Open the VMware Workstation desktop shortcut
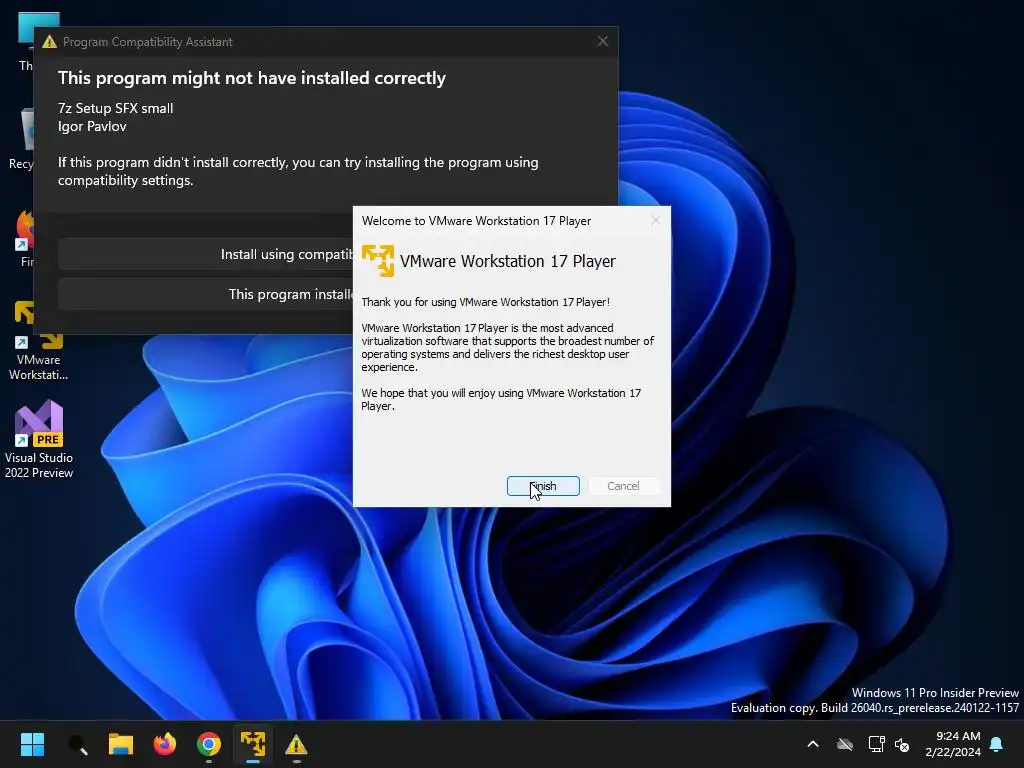 38,341
